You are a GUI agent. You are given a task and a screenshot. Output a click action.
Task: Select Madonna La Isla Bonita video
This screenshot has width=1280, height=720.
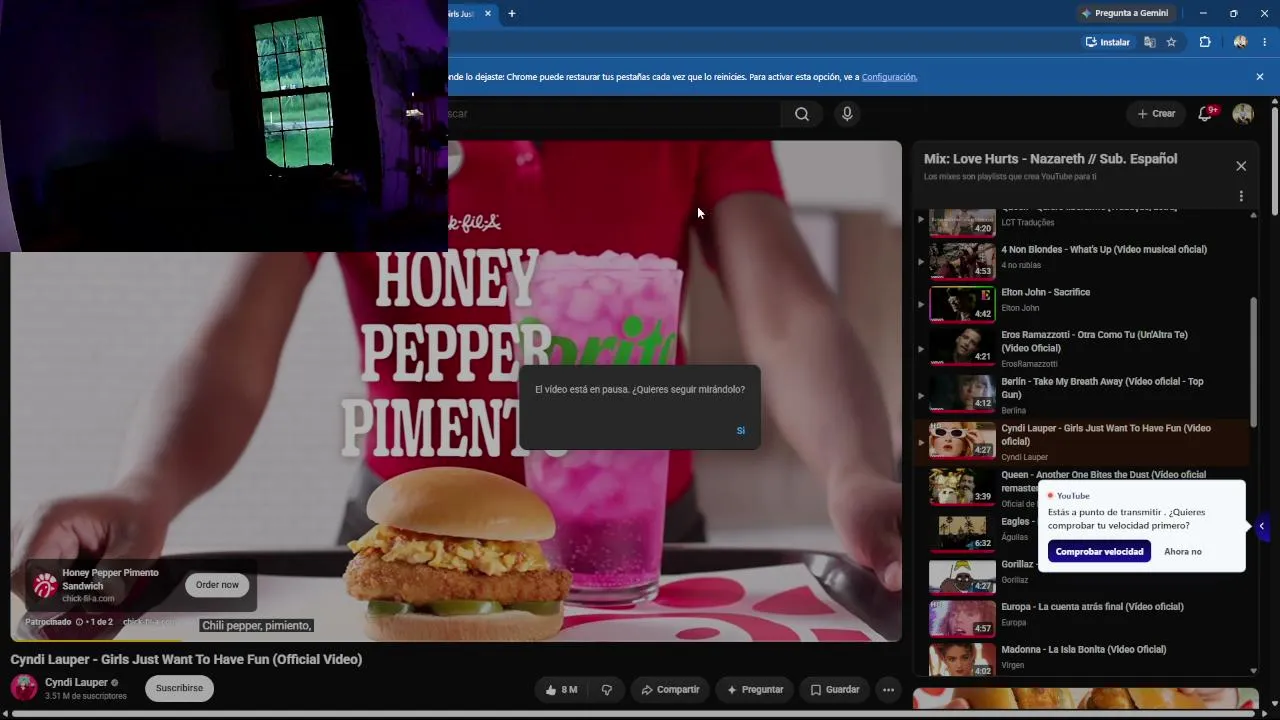point(1082,660)
